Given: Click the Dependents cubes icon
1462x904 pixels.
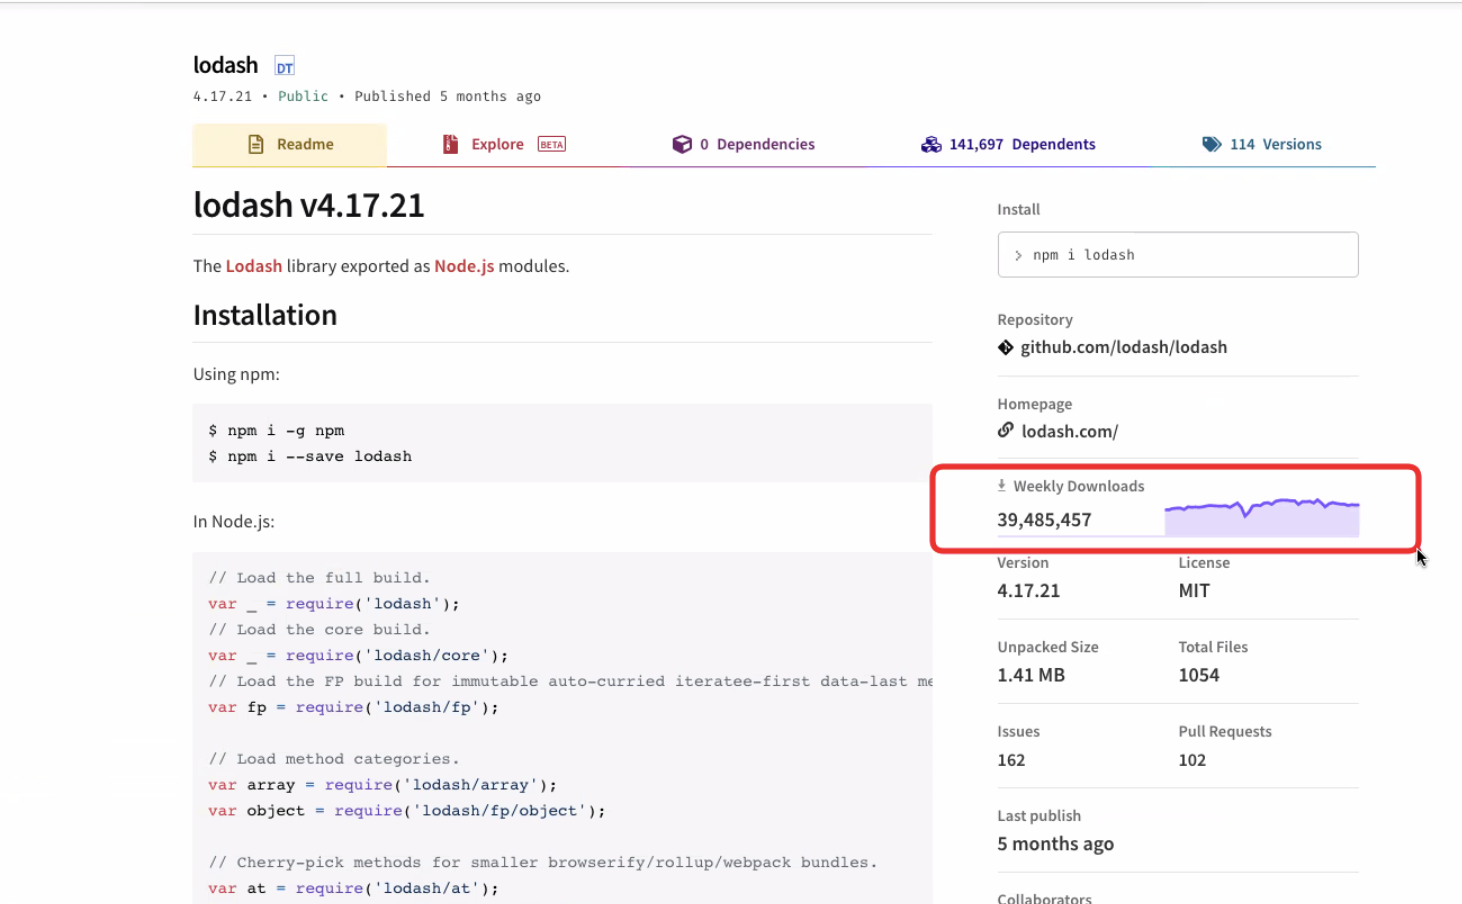Looking at the screenshot, I should point(931,145).
